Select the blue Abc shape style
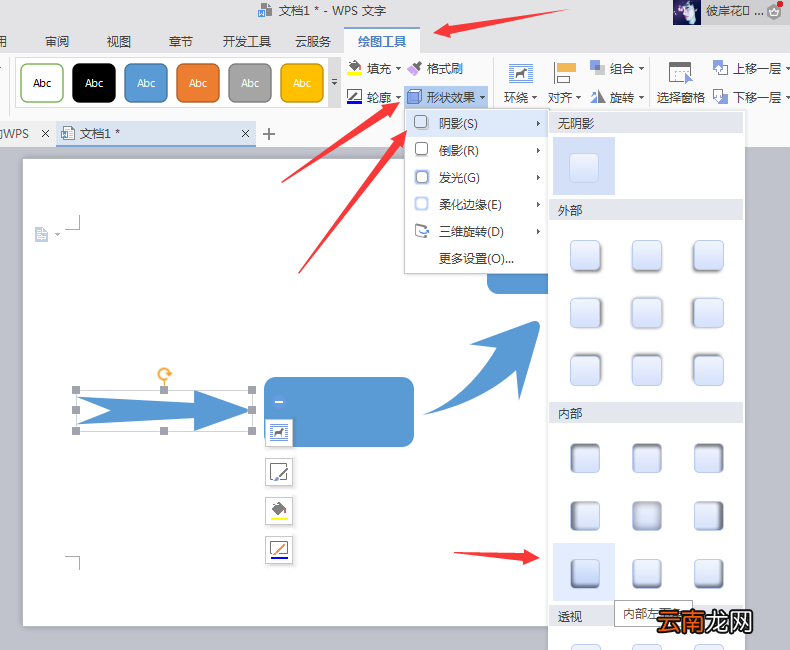 tap(146, 83)
